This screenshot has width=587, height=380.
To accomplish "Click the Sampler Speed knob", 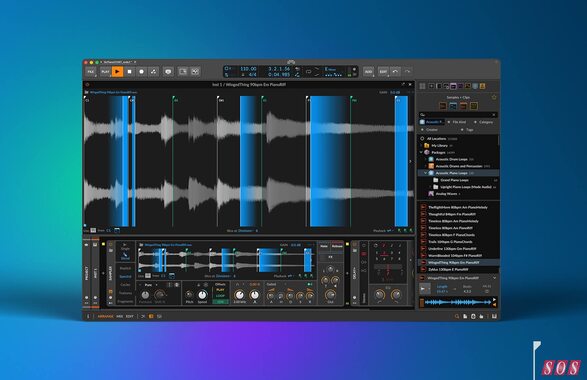I will (202, 295).
